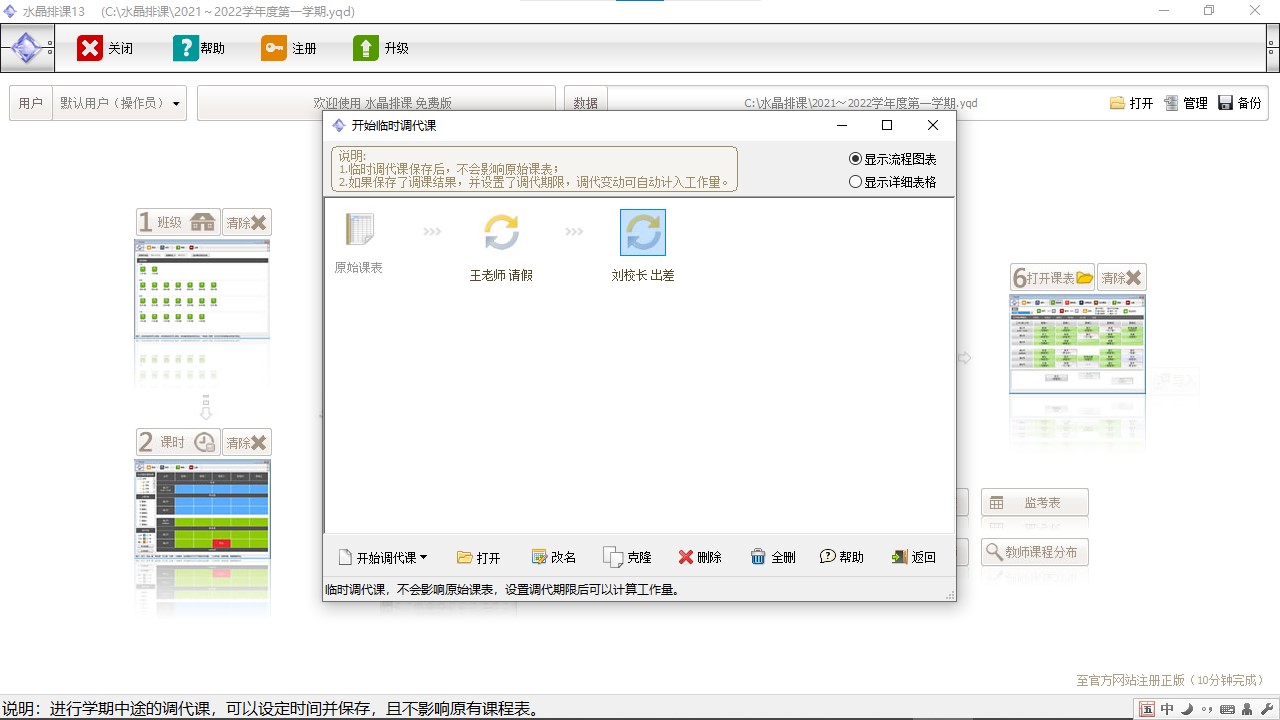Image resolution: width=1280 pixels, height=720 pixels.
Task: Switch to 显示详细表格 view
Action: point(855,180)
